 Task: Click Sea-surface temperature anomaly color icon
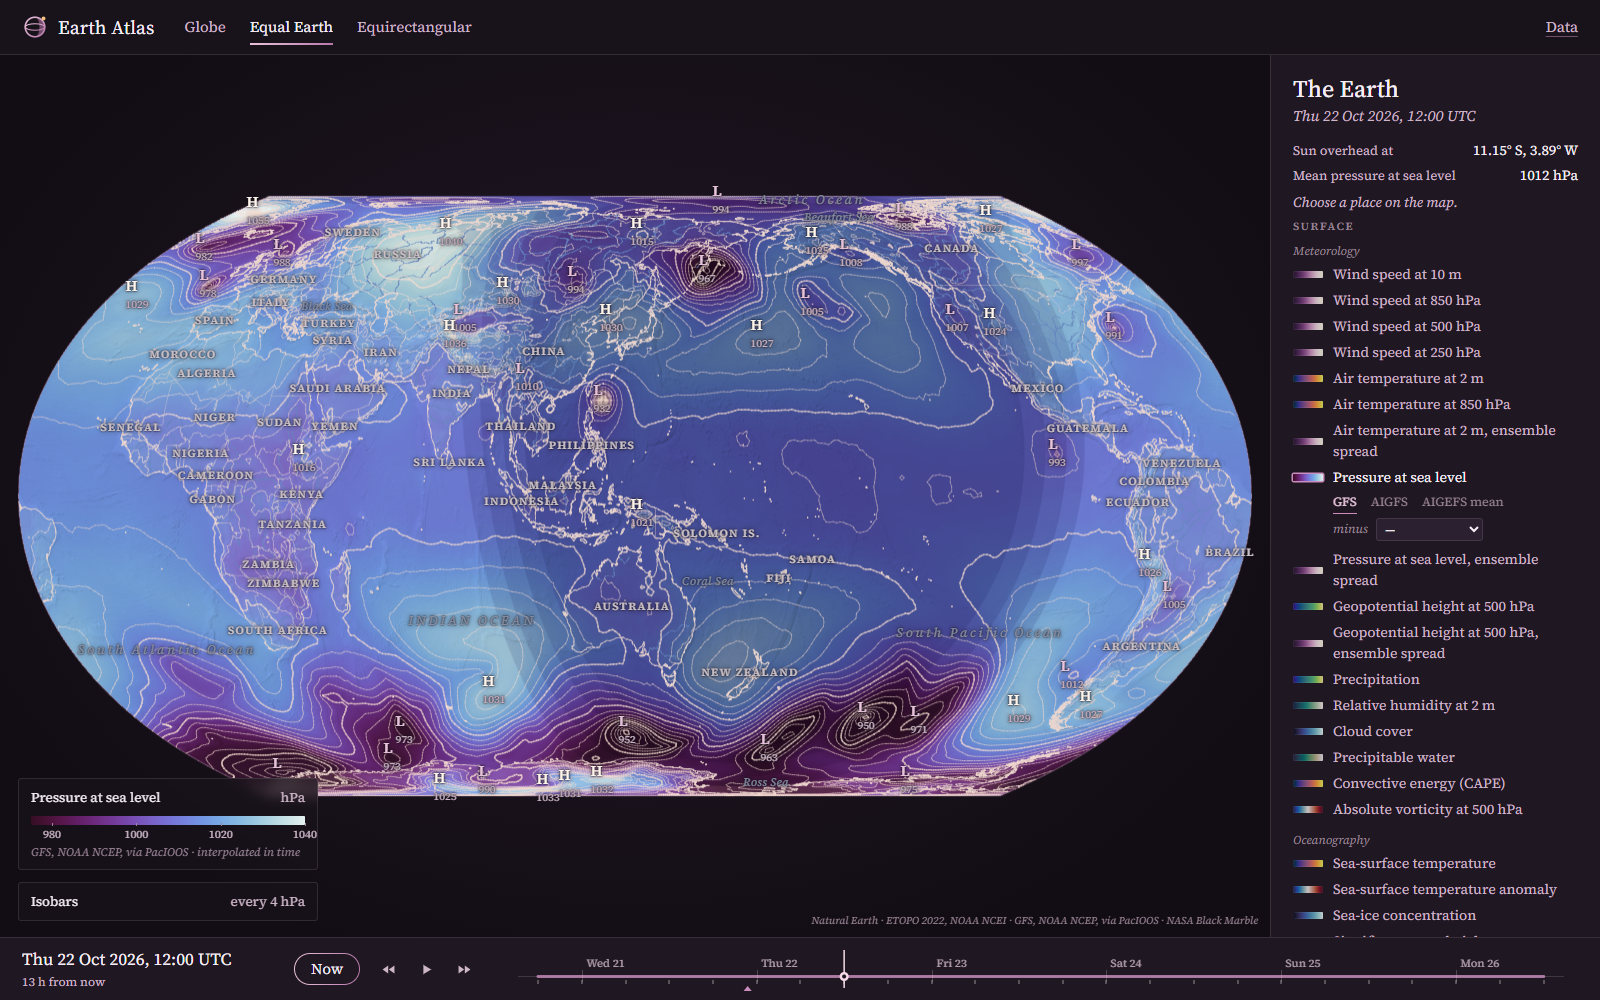1308,889
